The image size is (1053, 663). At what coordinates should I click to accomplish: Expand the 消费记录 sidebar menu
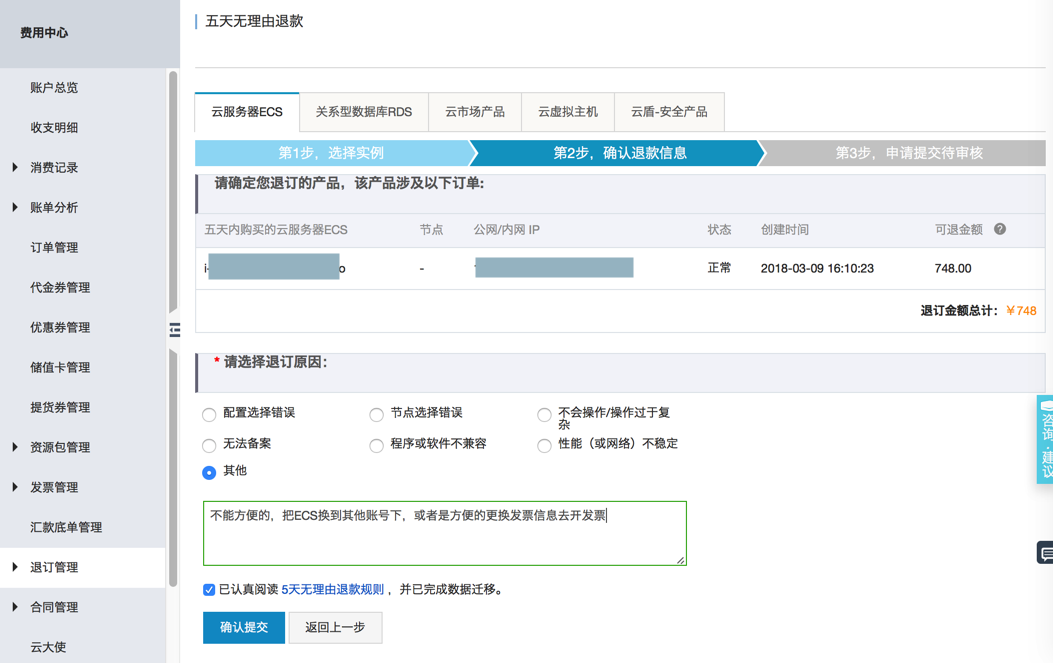(15, 167)
